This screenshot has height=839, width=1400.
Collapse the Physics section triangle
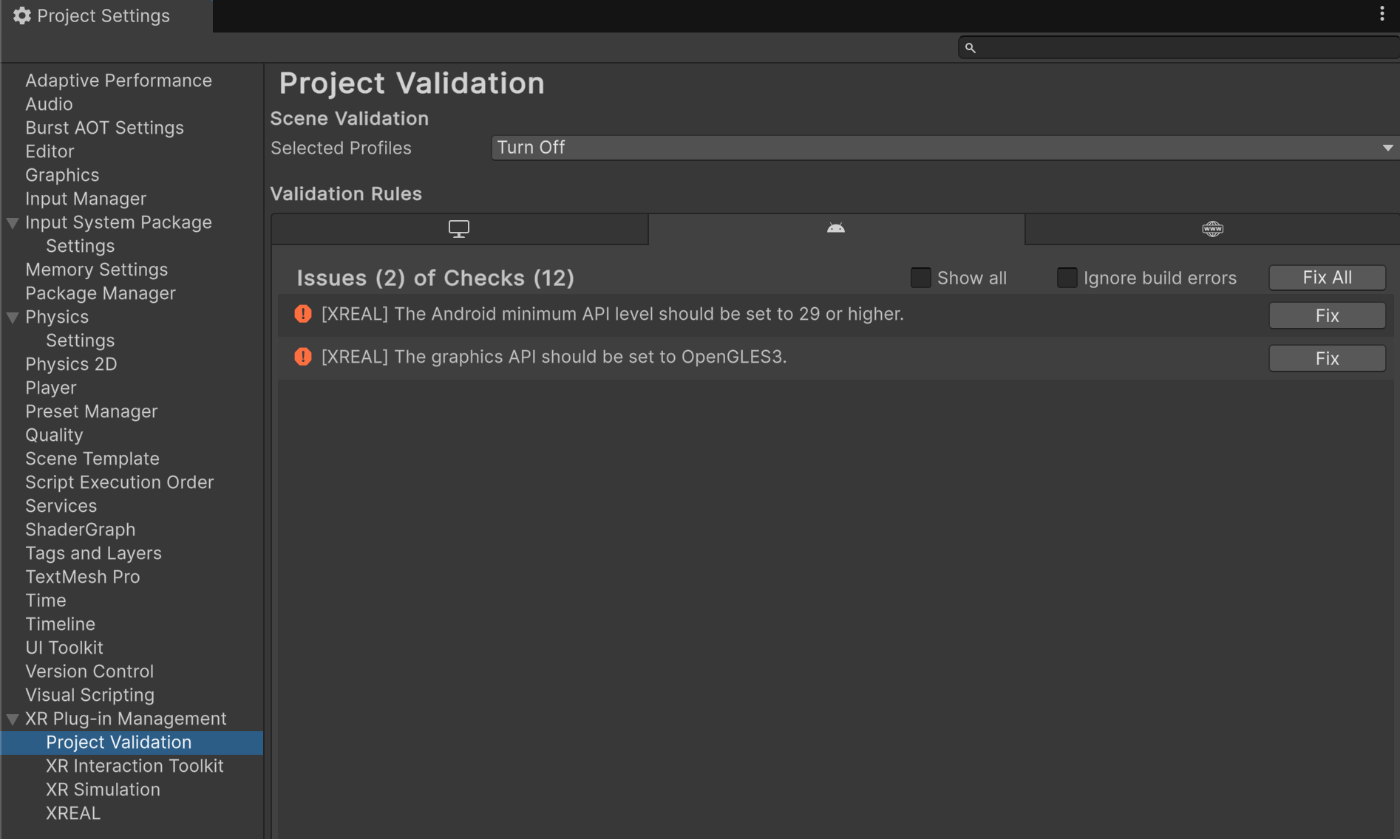[x=12, y=316]
